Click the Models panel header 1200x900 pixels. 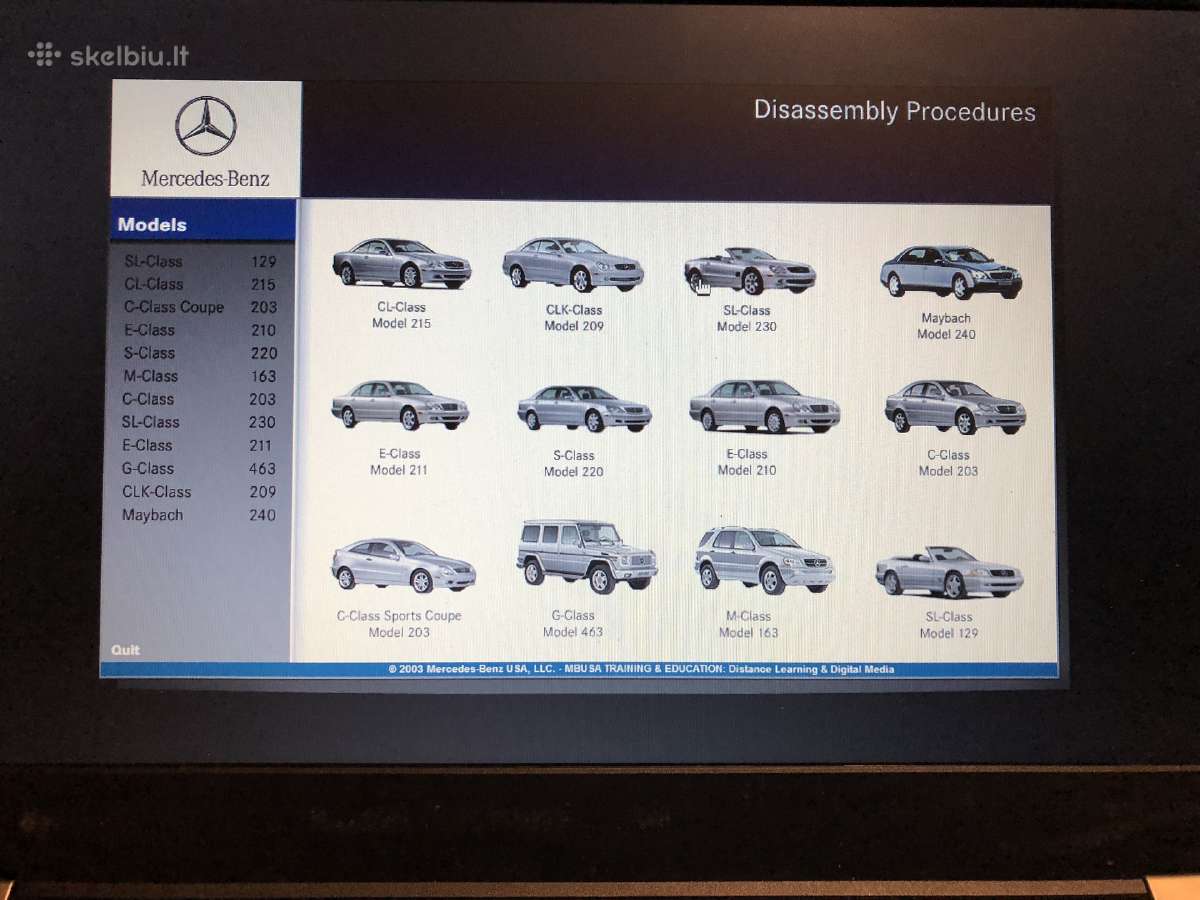point(203,223)
